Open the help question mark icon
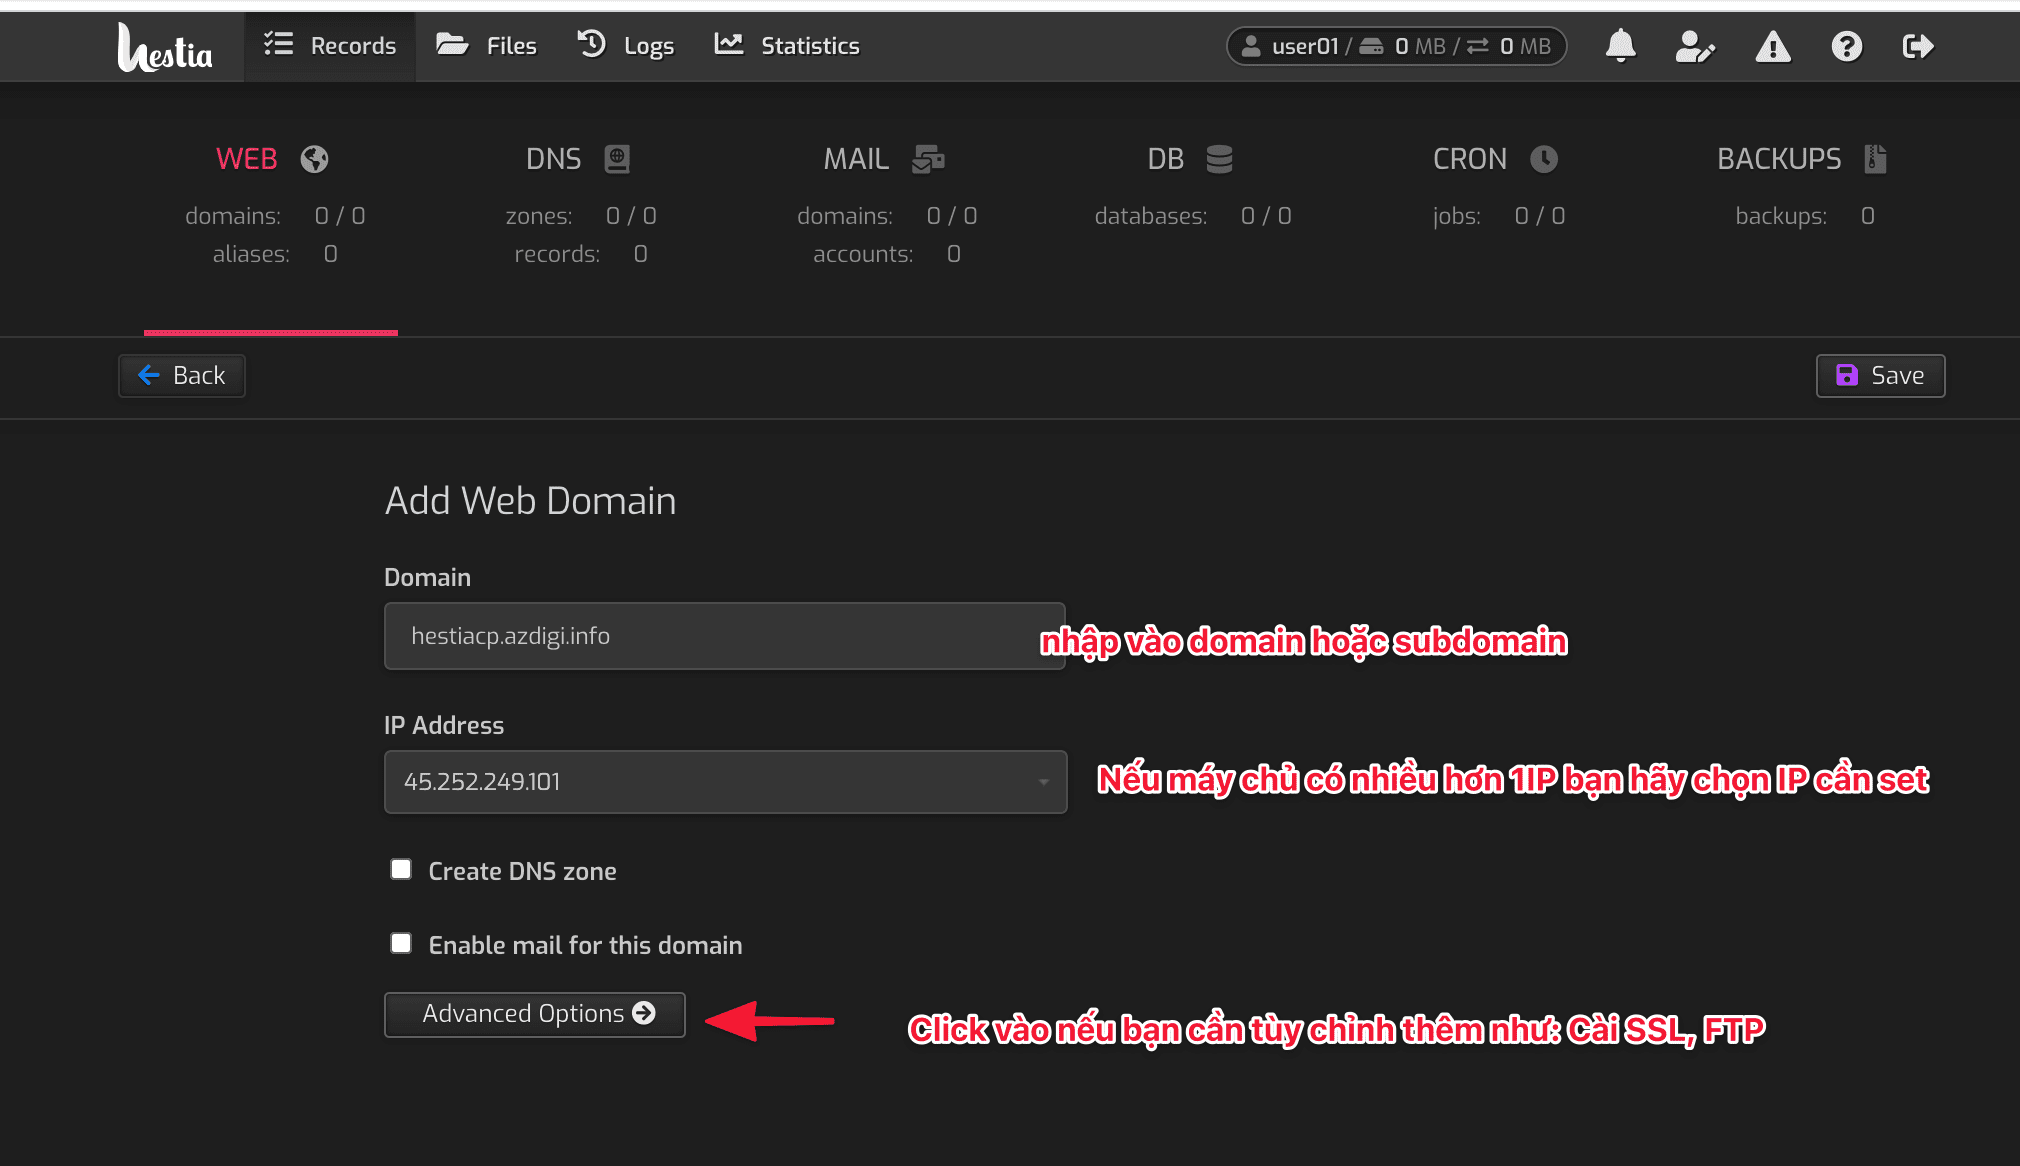Screen dimensions: 2020x1166 tap(1845, 45)
